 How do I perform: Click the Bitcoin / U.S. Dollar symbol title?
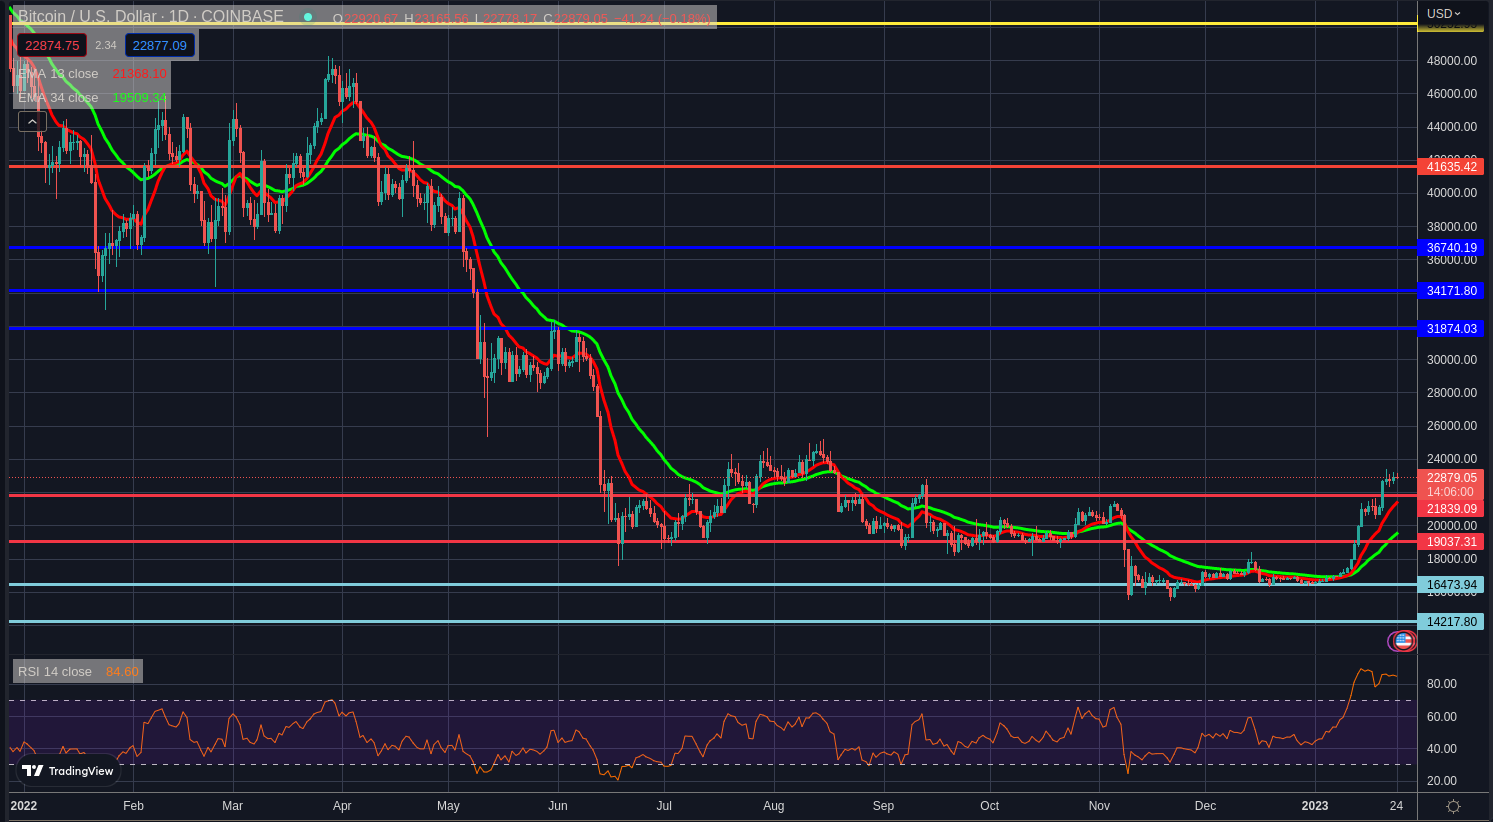point(88,17)
